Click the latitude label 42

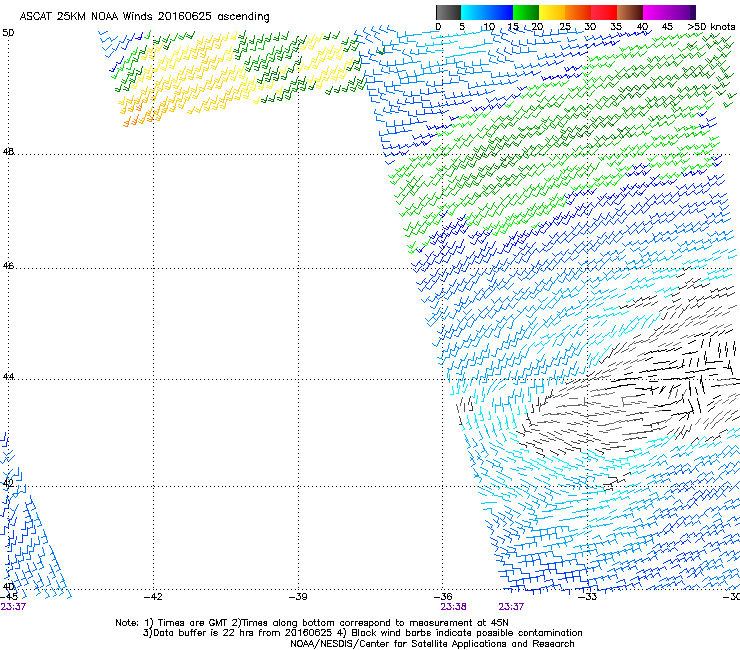(8, 483)
